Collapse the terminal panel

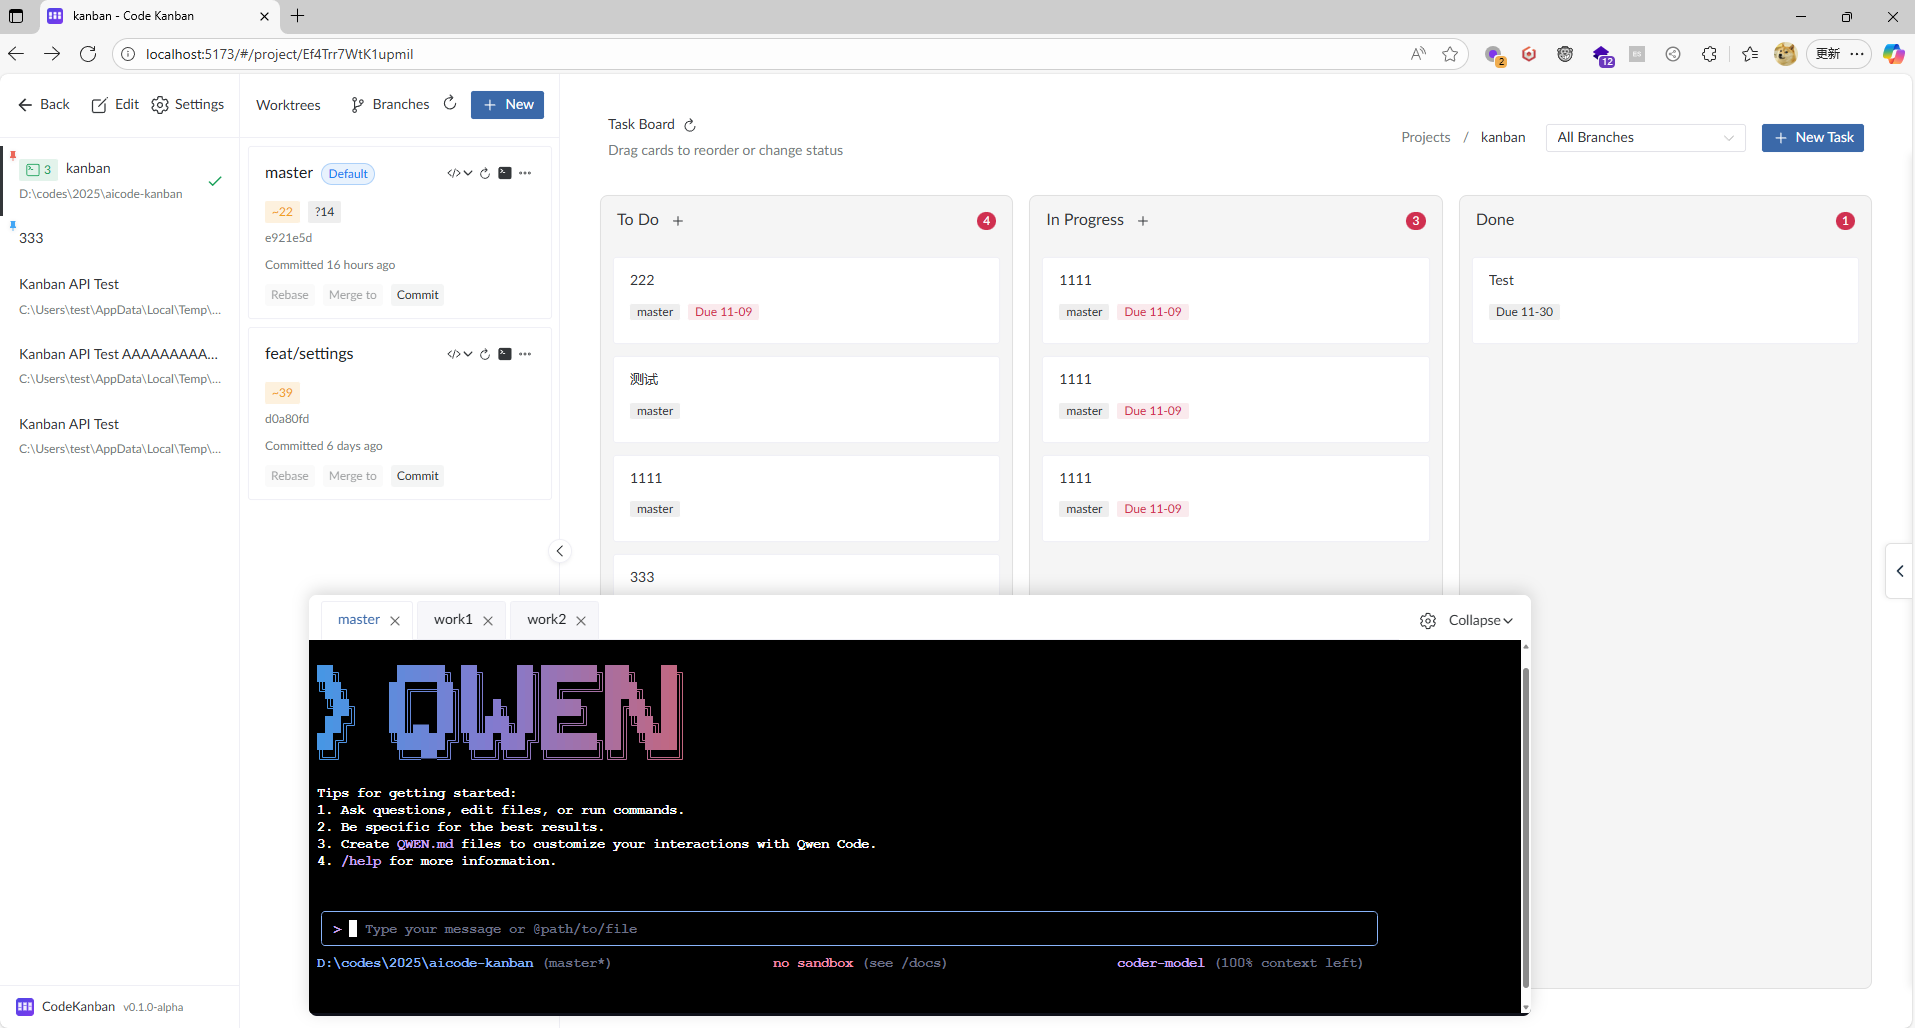(x=1480, y=621)
